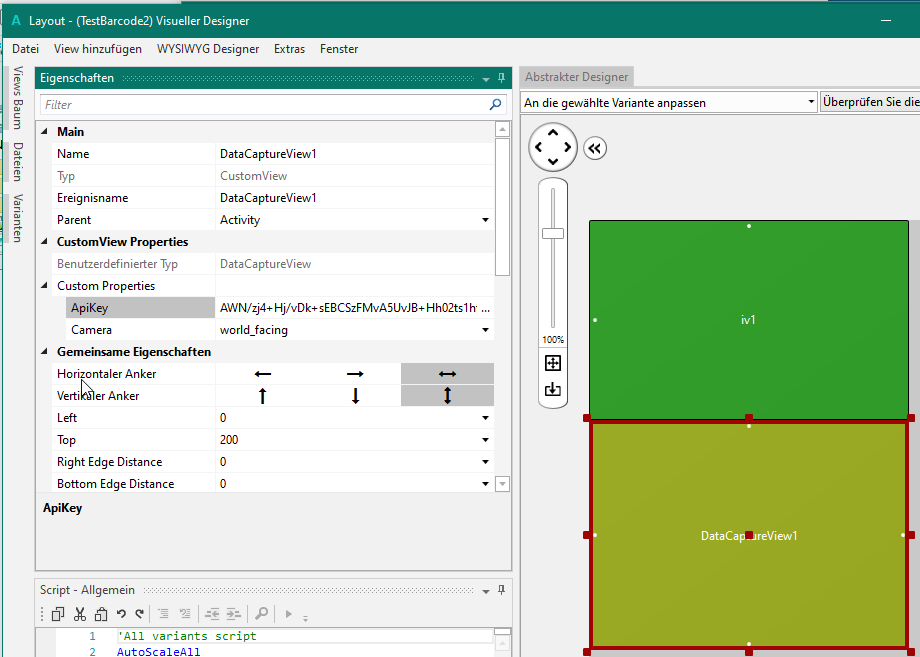Screen dimensions: 920x657
Task: Select right-pointing Horizontaler Anker option
Action: point(355,374)
